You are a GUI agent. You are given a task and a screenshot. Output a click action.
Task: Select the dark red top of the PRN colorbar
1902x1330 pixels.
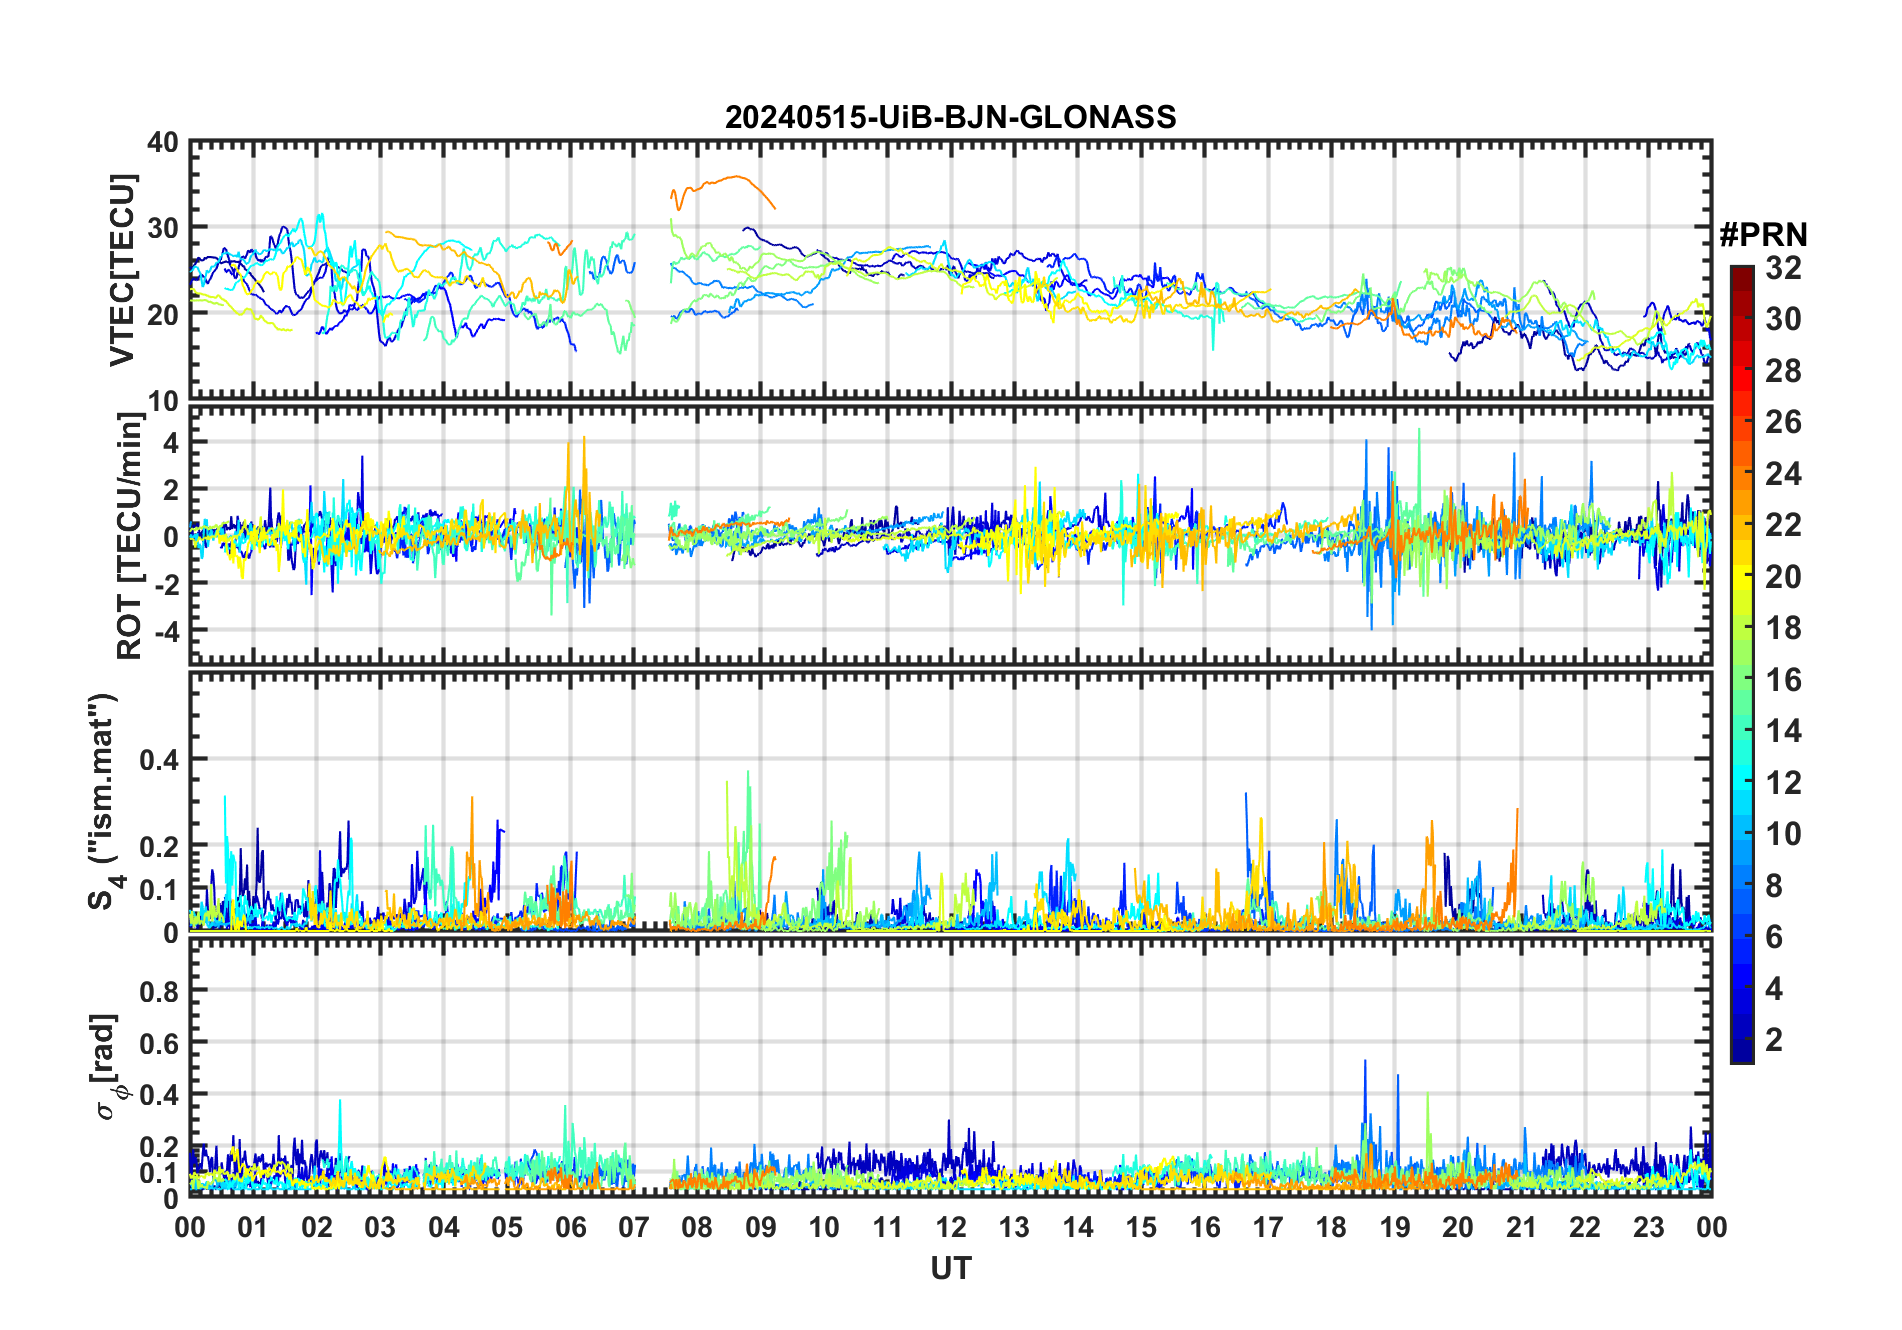(x=1742, y=272)
